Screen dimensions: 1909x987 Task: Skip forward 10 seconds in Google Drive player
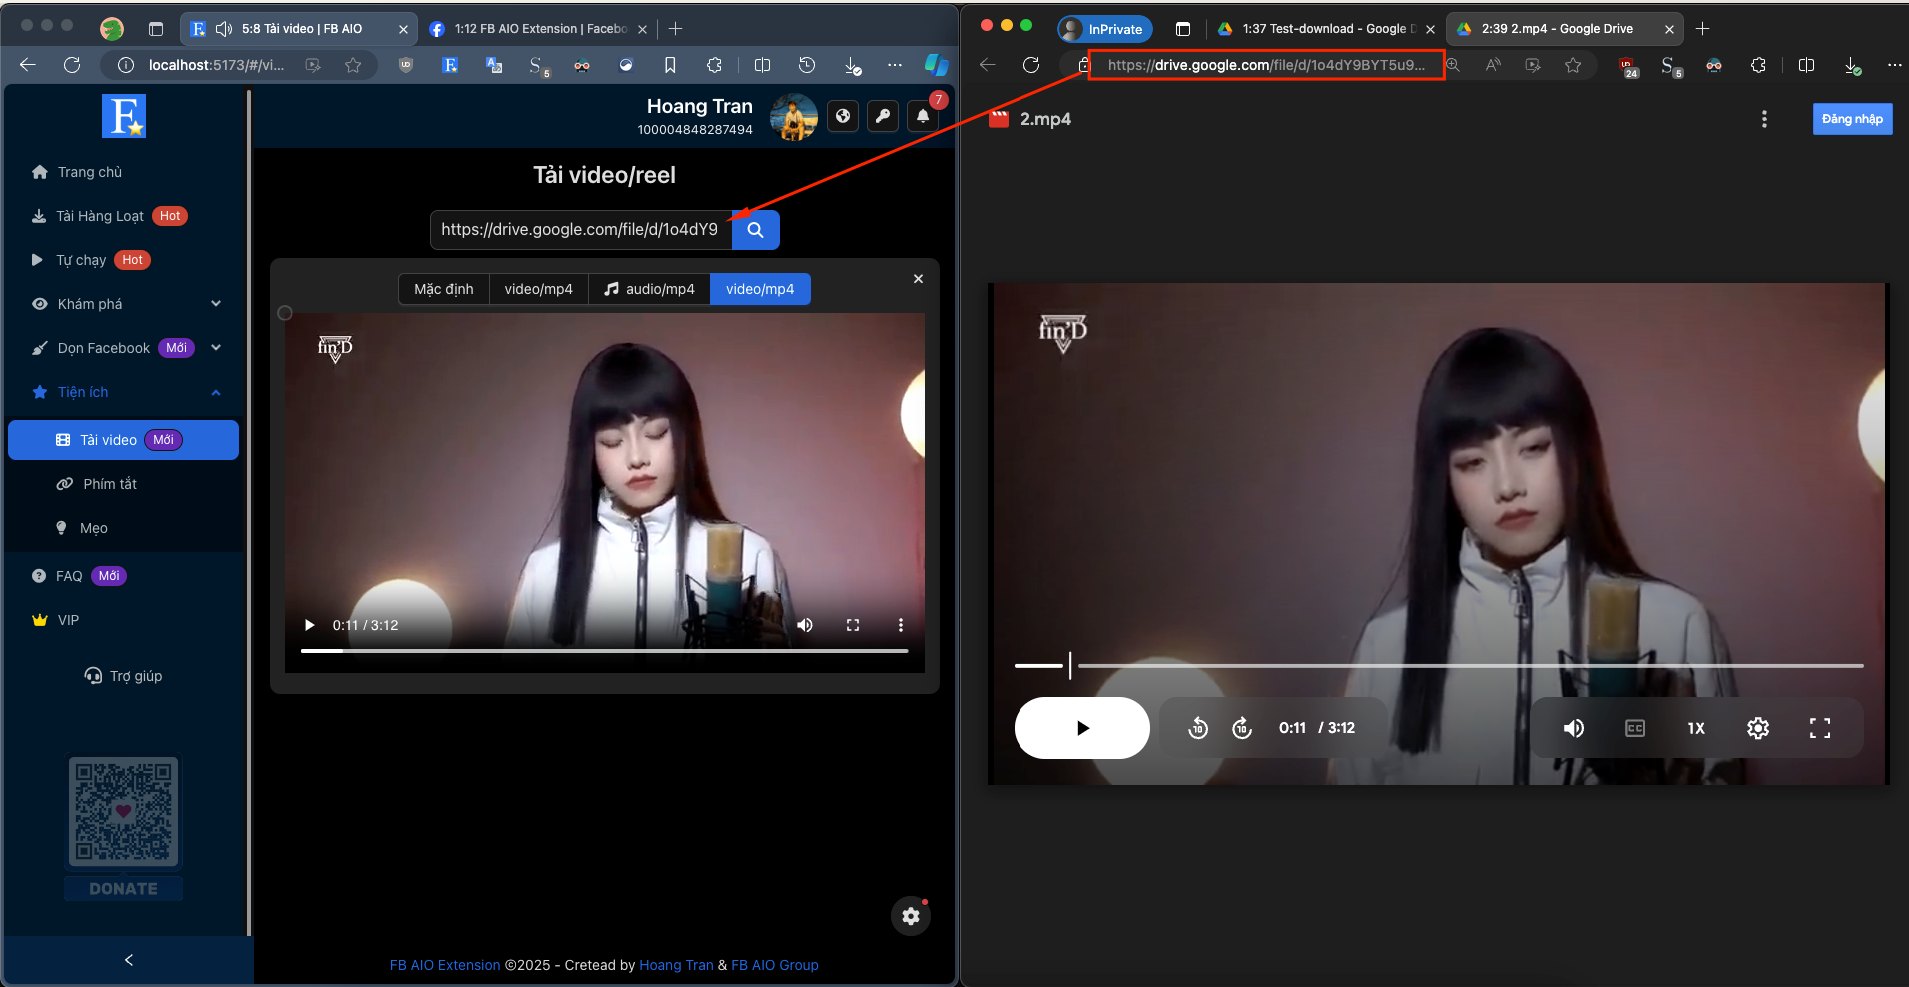[x=1242, y=728]
